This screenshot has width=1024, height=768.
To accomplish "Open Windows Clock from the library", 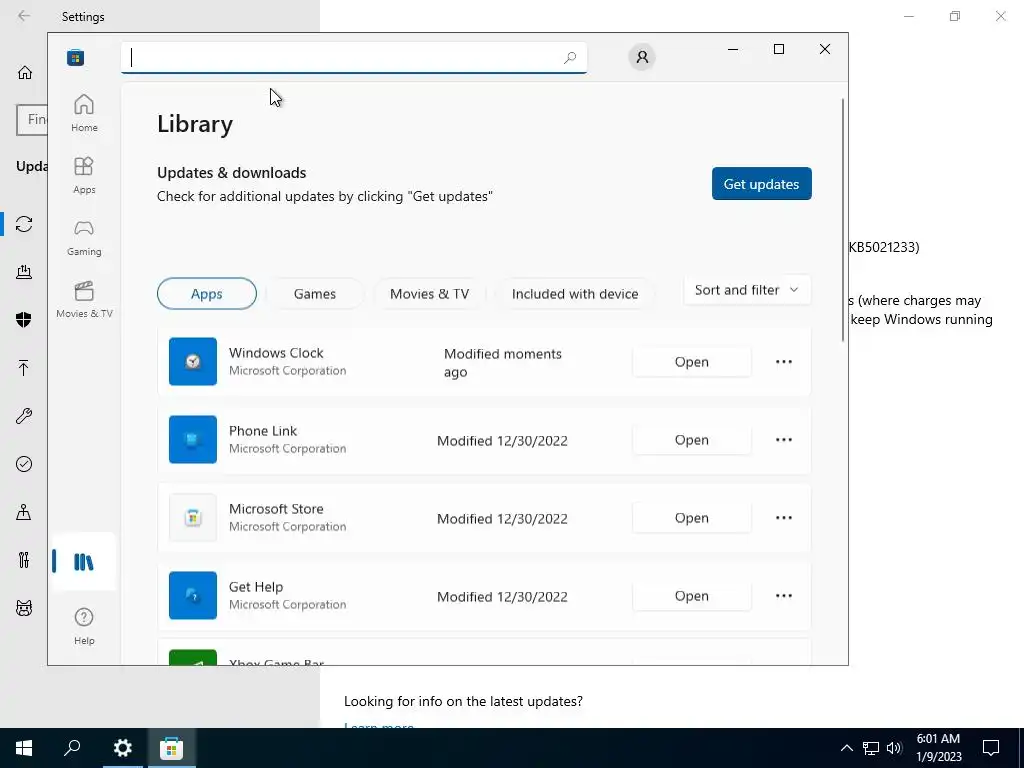I will click(x=692, y=362).
